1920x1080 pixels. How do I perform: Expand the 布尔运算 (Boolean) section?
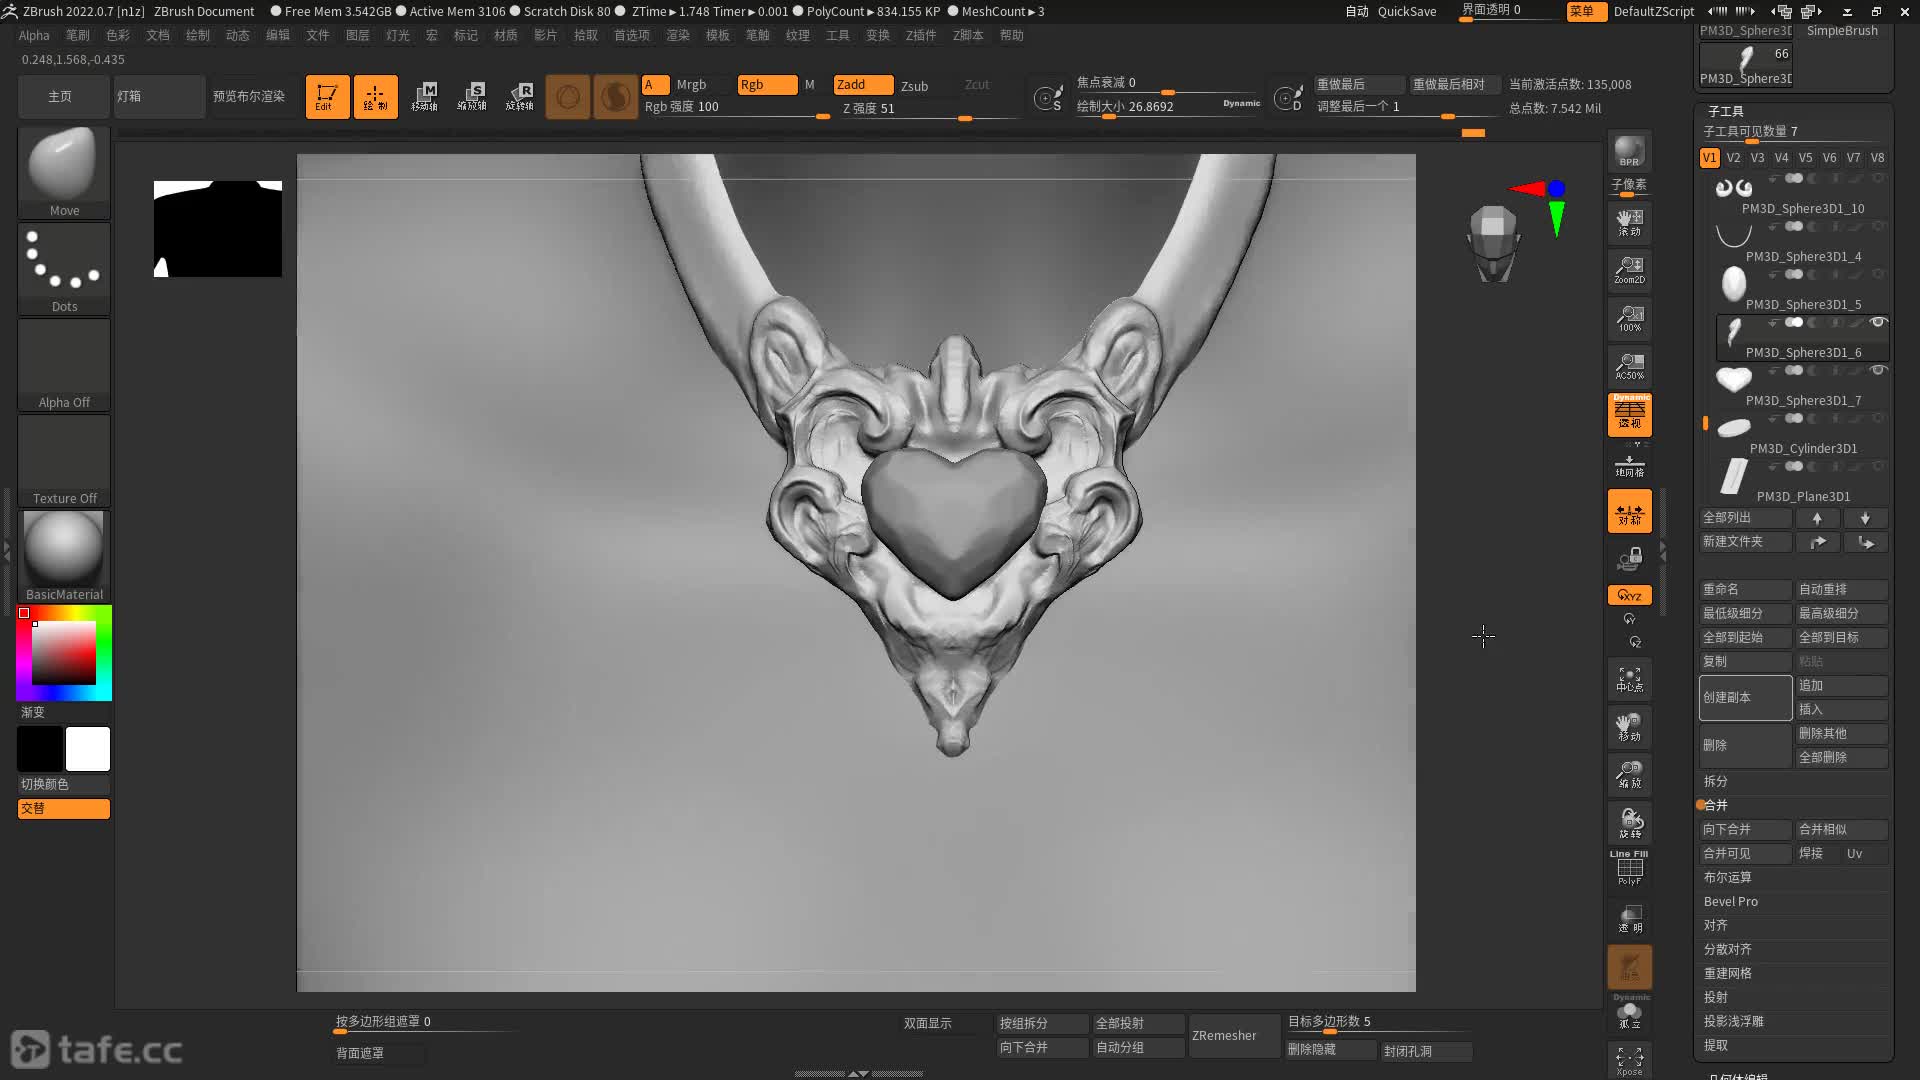[1727, 877]
